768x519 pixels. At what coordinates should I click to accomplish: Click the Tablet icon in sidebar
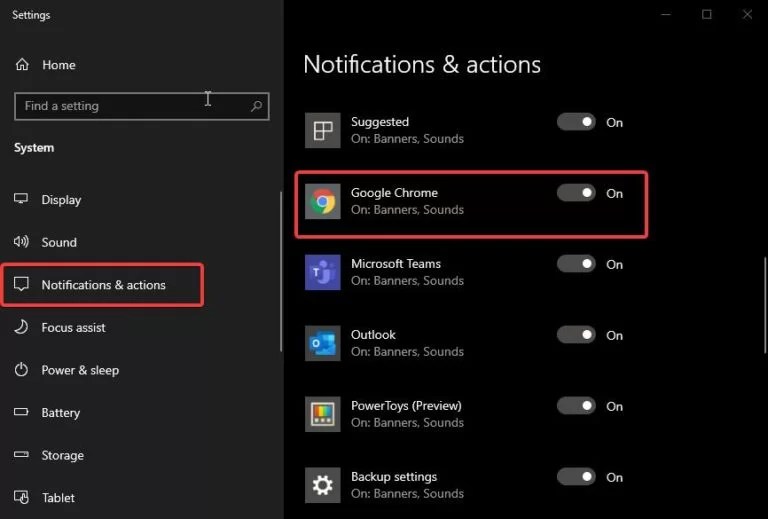[x=21, y=497]
